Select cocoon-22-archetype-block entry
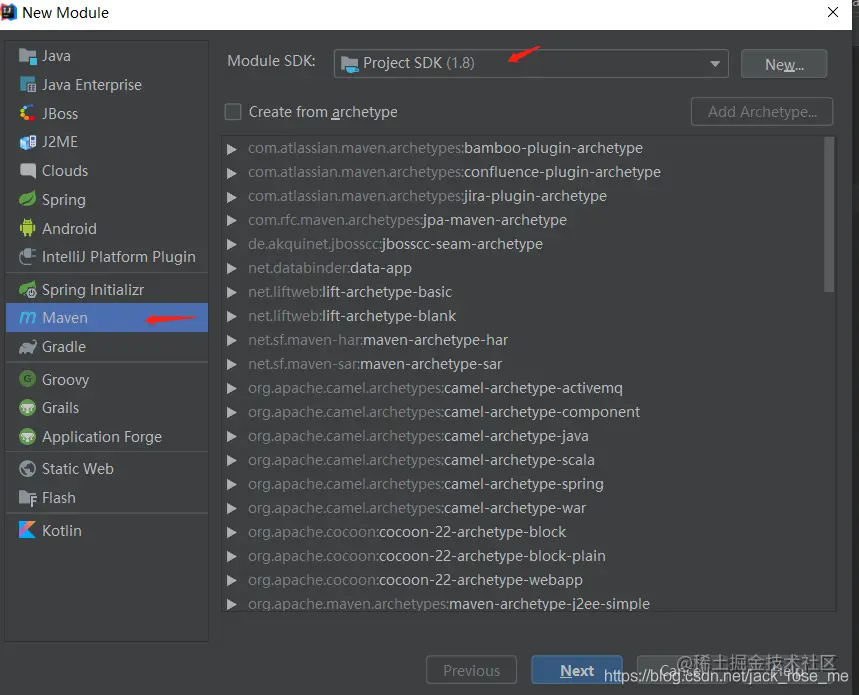This screenshot has width=859, height=695. point(407,532)
